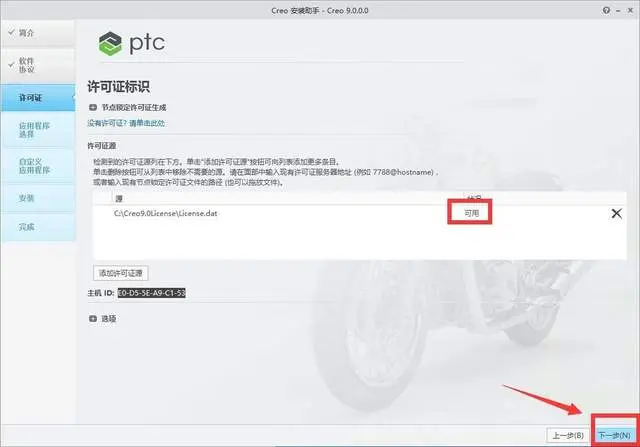The height and width of the screenshot is (447, 640).
Task: Select the 软件协议 step in sidebar
Action: pos(38,65)
